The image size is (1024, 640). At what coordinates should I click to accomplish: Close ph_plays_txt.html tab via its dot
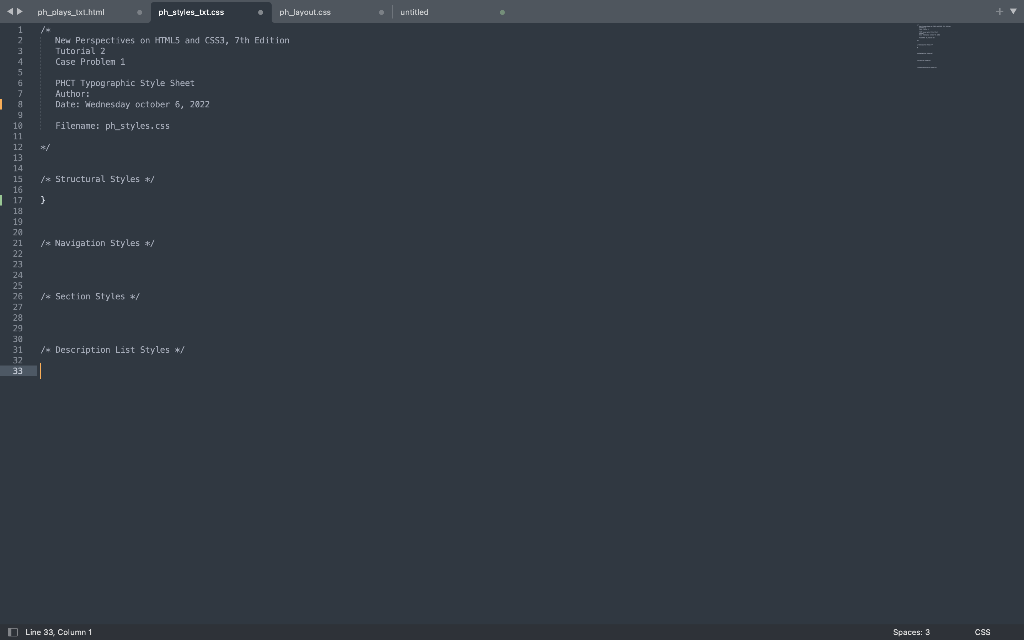139,12
